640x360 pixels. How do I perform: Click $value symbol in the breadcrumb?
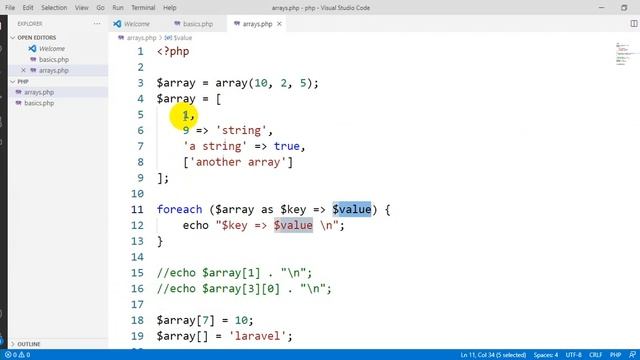183,38
